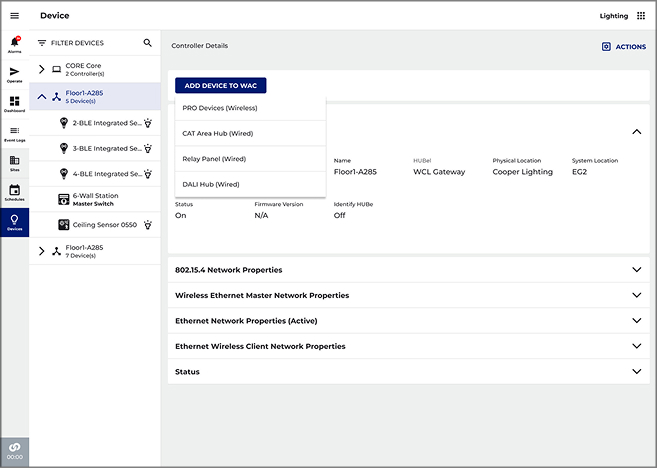Viewport: 657px width, 468px height.
Task: Open the ACTIONS menu
Action: [624, 47]
